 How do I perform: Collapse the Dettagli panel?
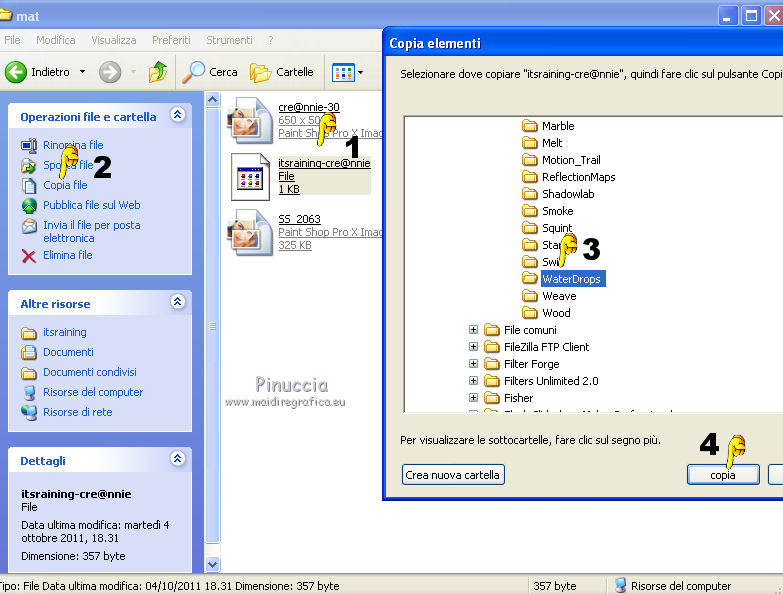pyautogui.click(x=177, y=459)
